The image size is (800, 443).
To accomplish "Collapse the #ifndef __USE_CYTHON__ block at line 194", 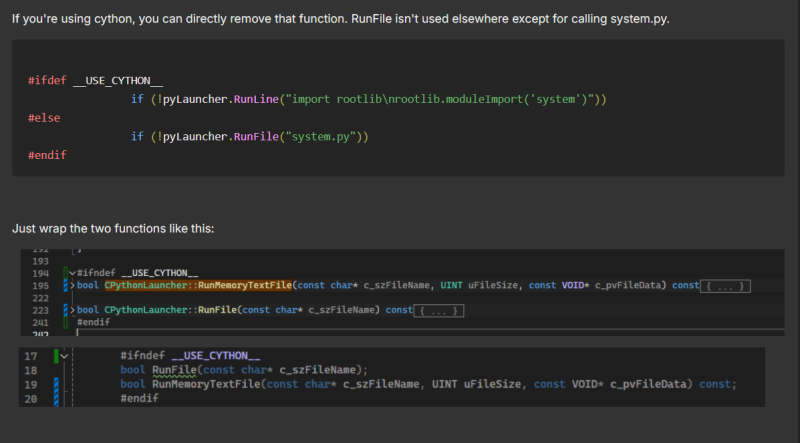I will tap(71, 273).
